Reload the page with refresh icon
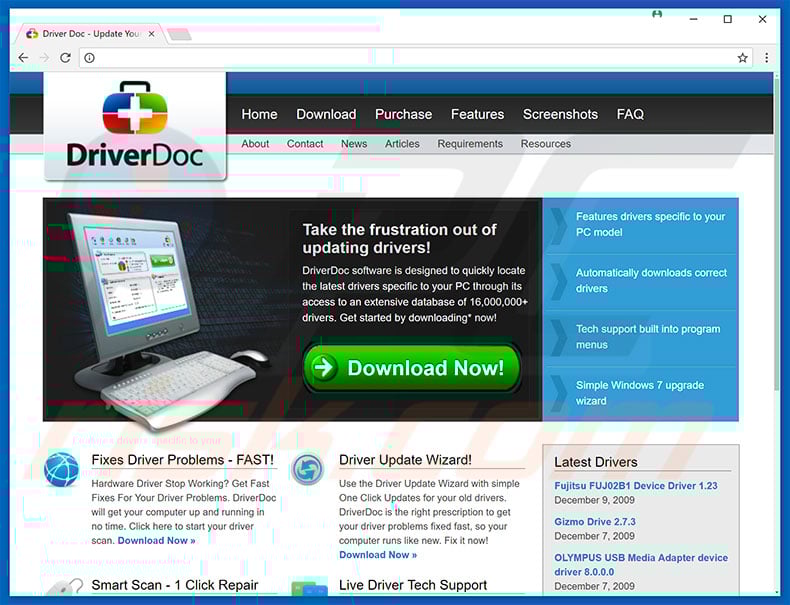 [65, 58]
